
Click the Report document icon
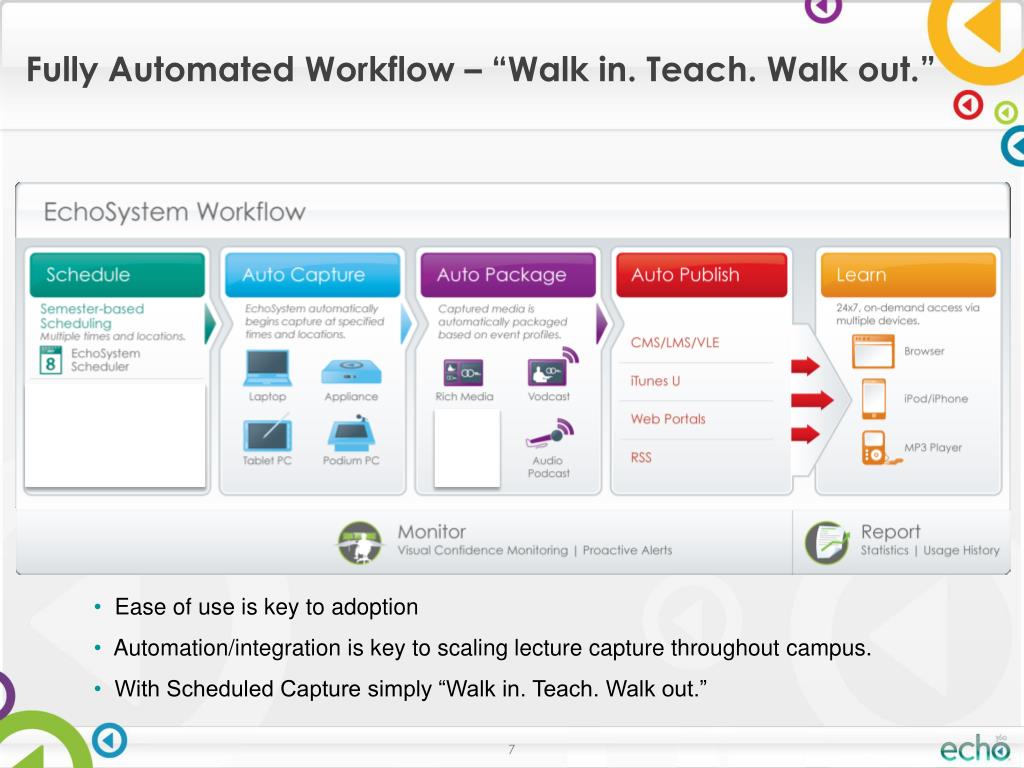(x=827, y=542)
